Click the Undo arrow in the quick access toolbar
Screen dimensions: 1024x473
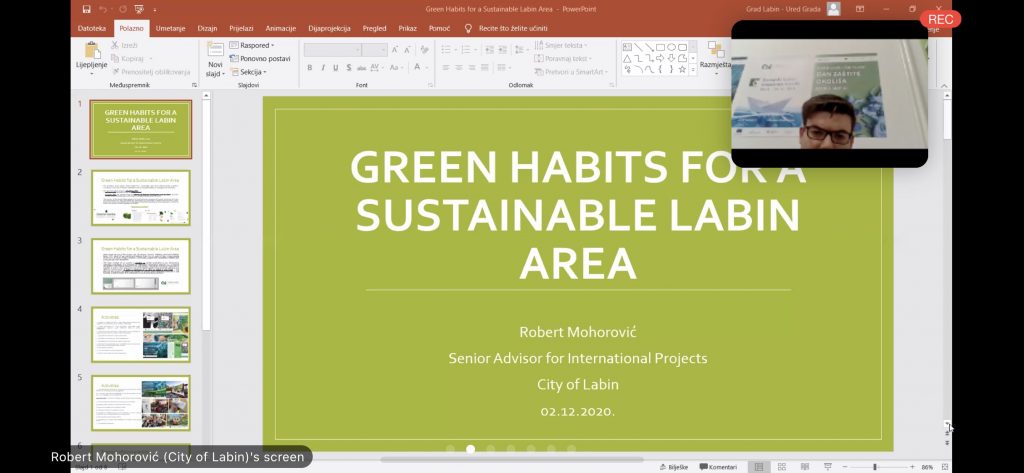(103, 9)
